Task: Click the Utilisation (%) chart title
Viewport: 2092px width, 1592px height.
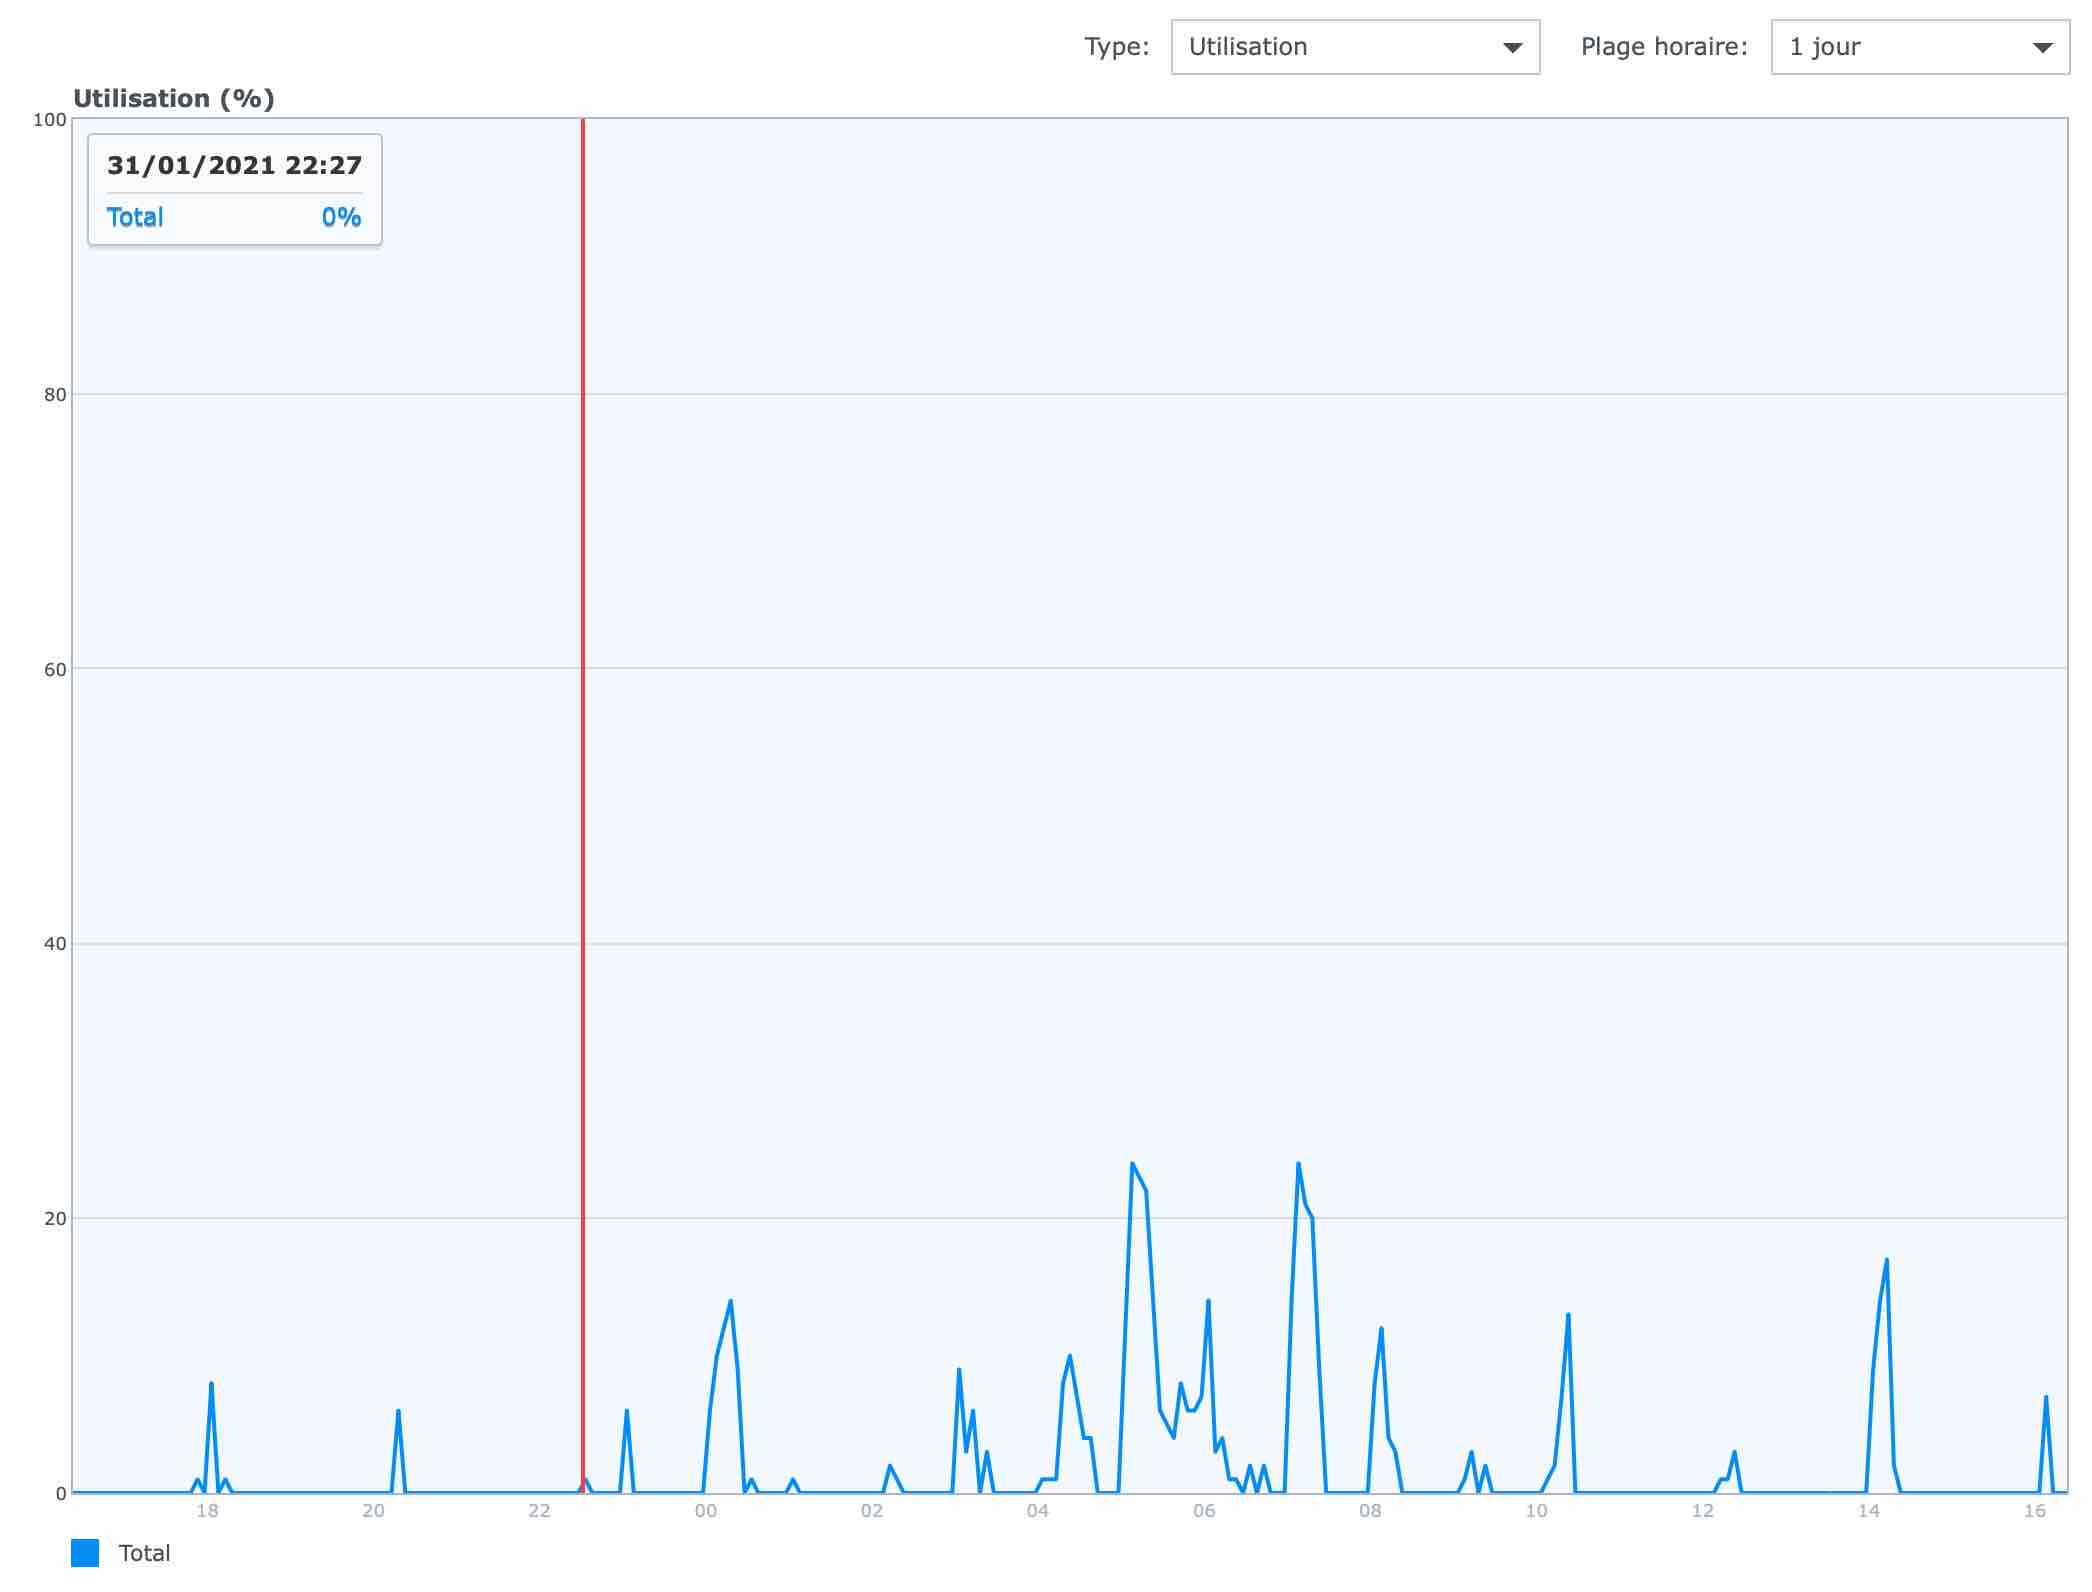Action: [173, 98]
